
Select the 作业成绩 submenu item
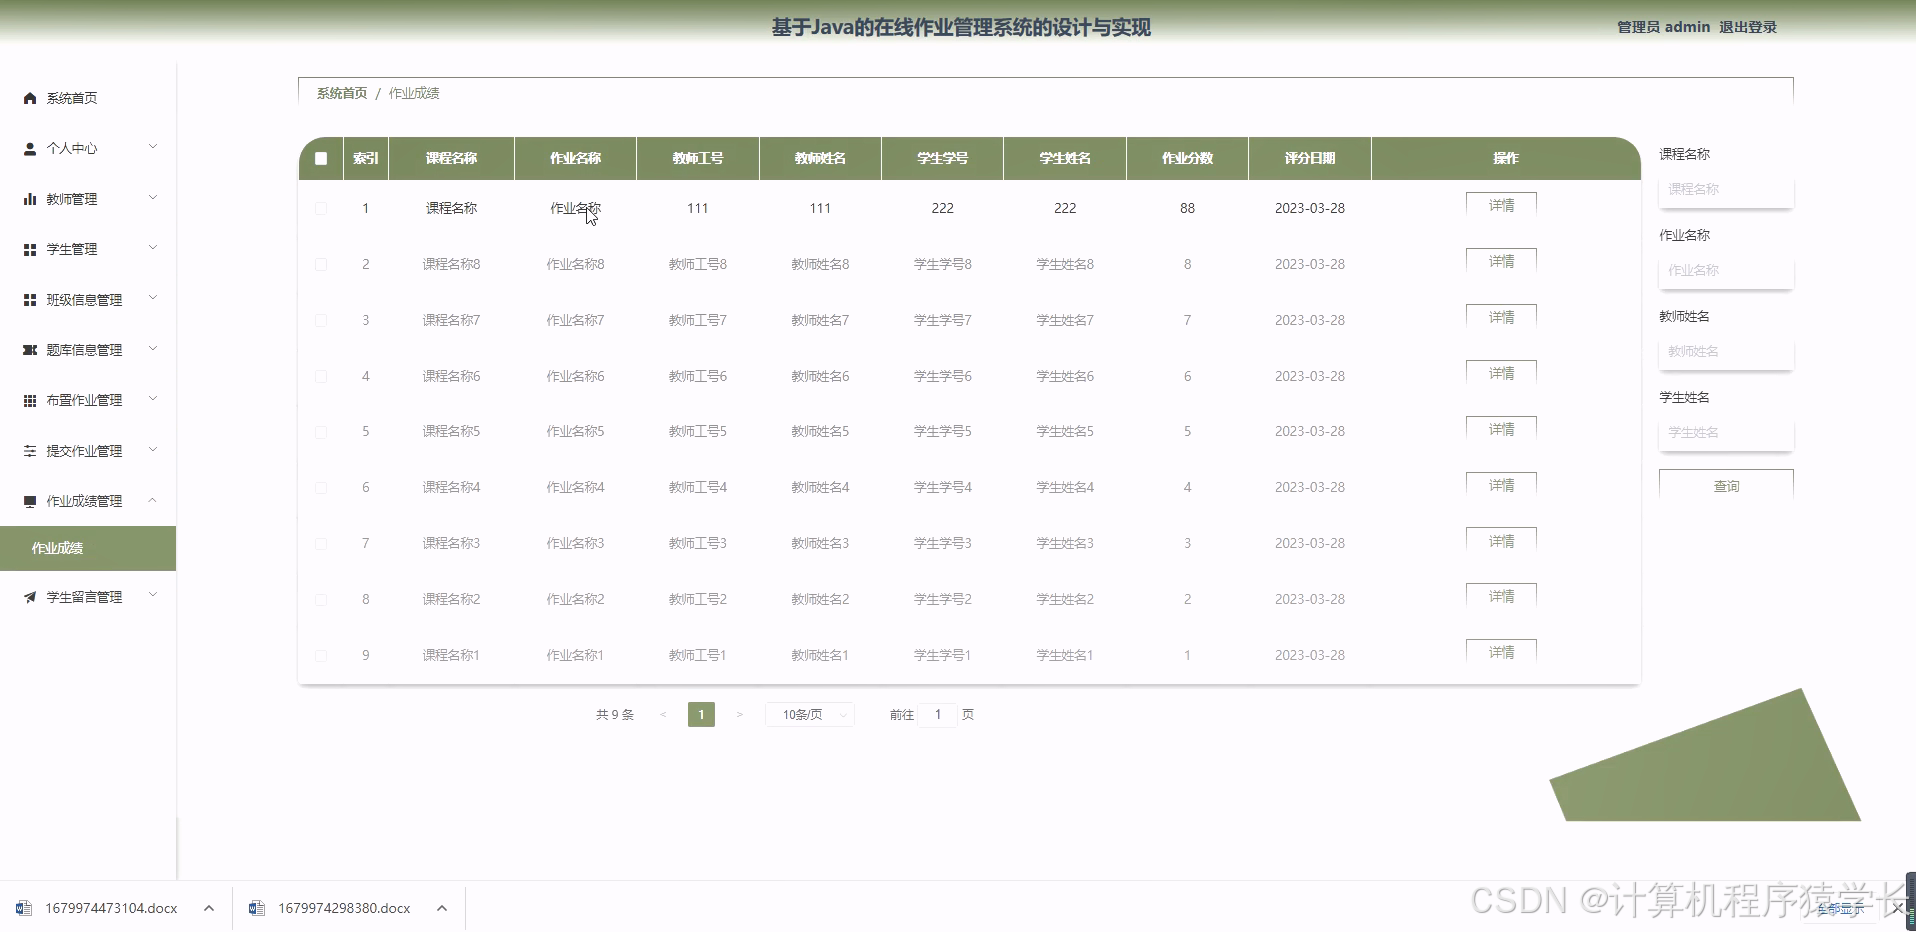tap(88, 548)
